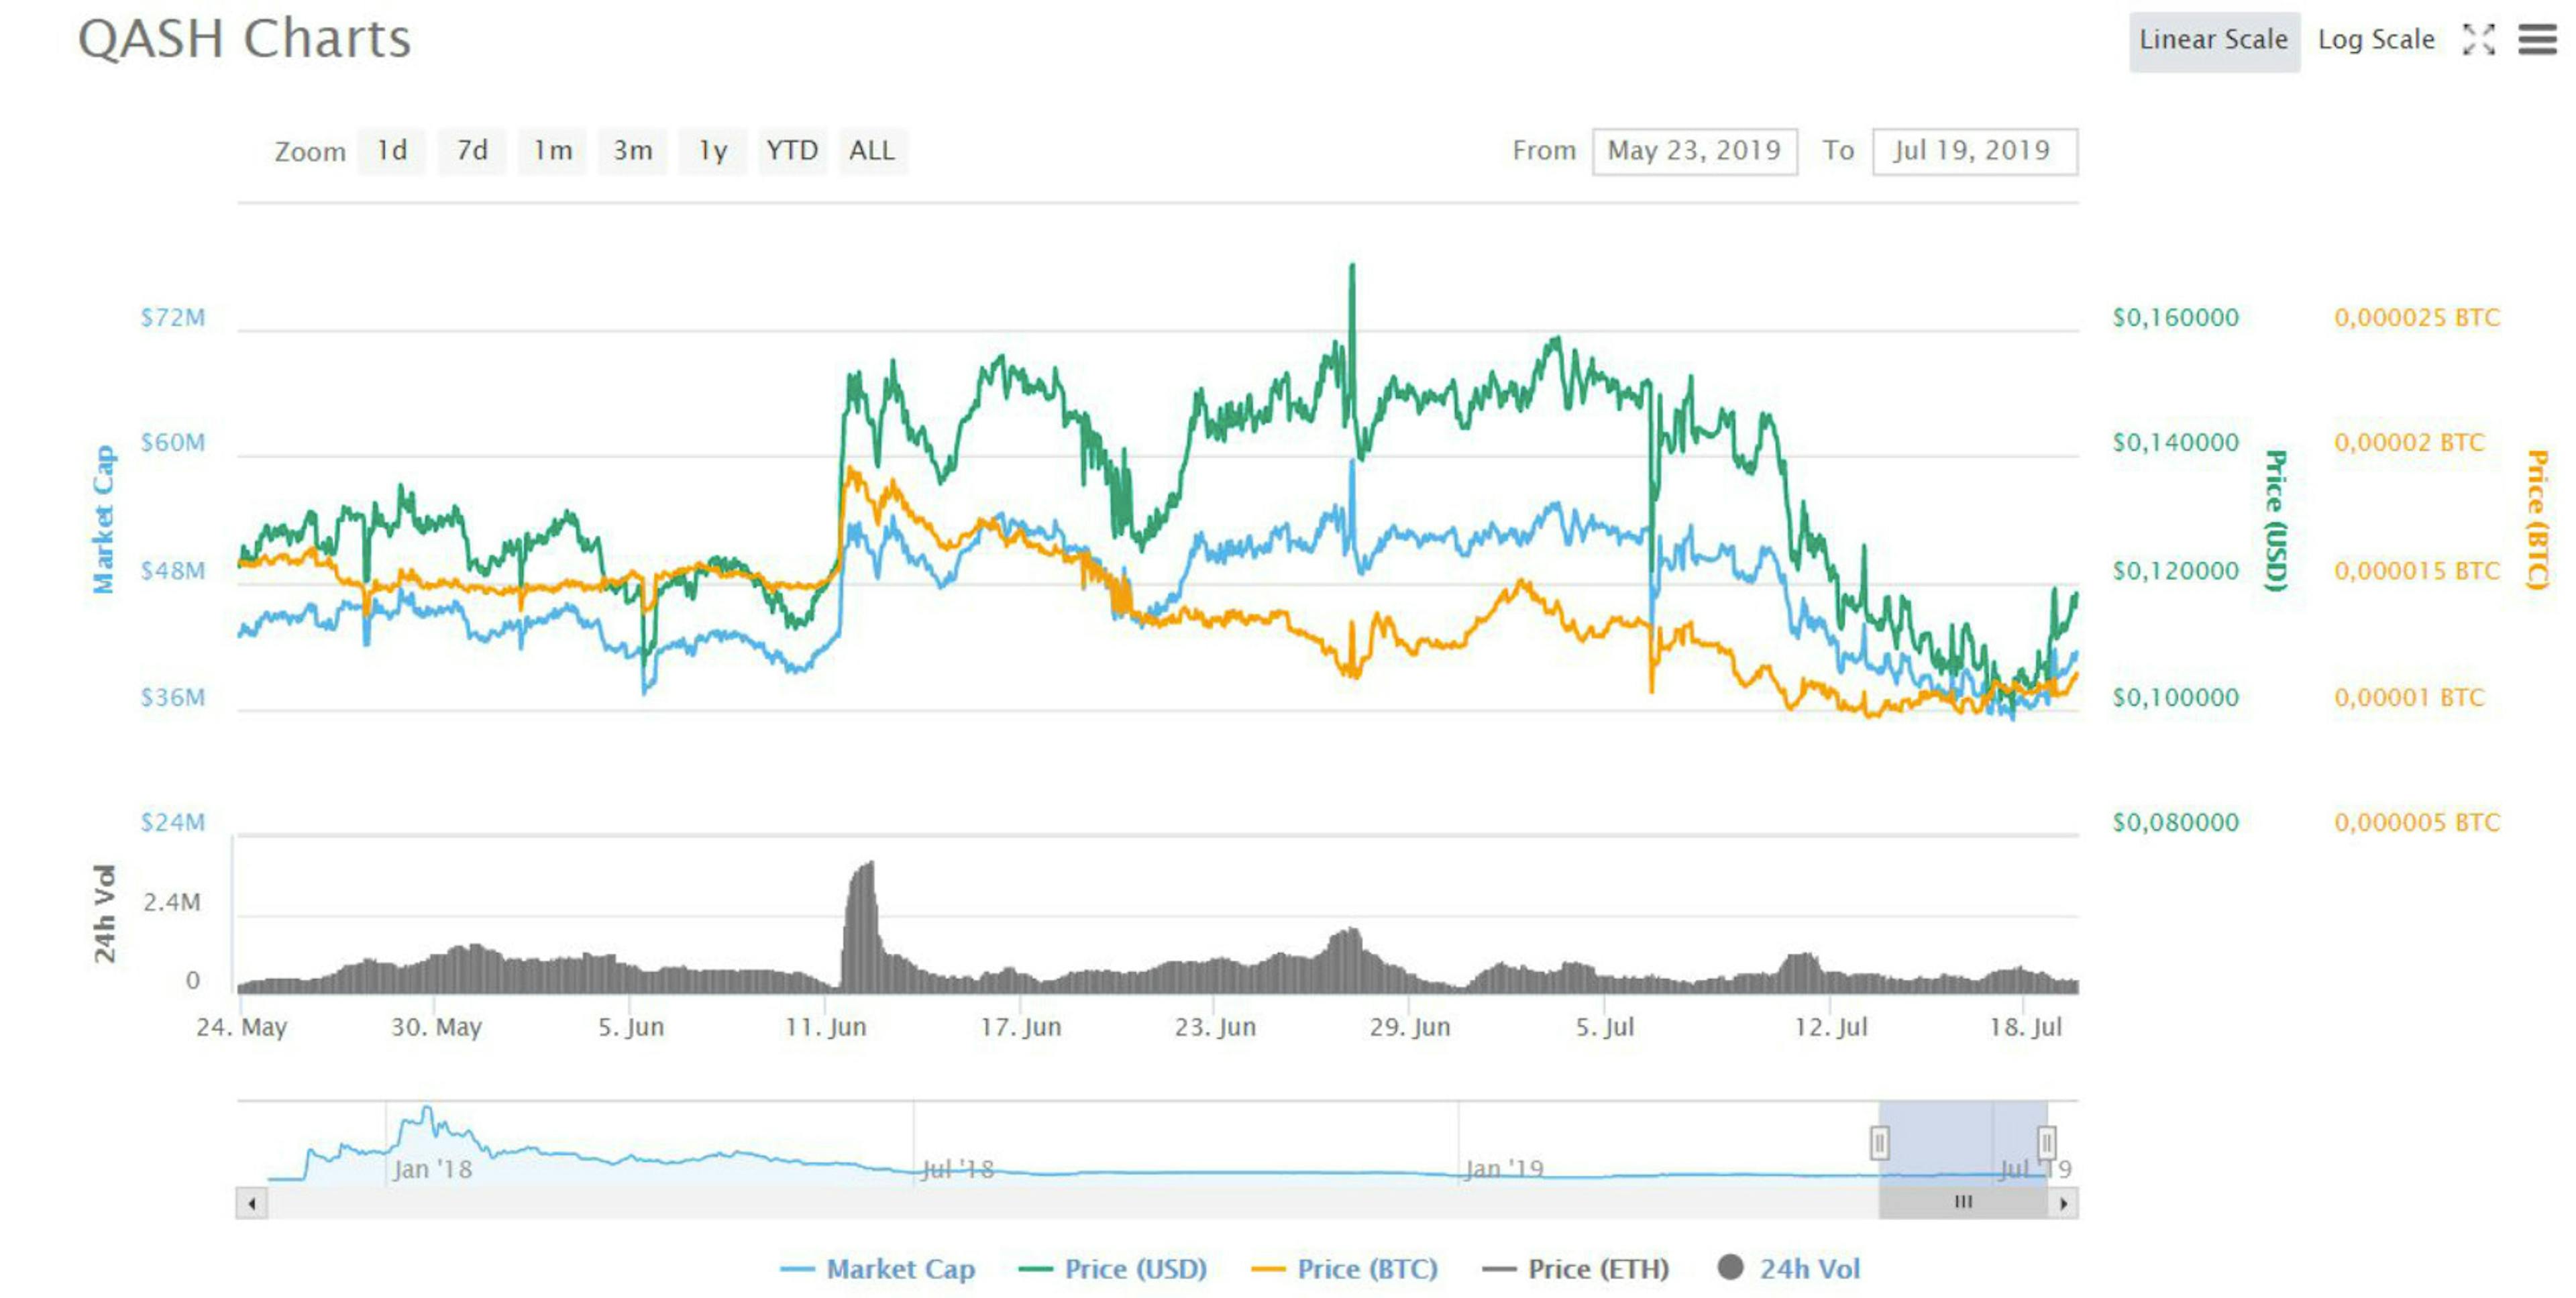Toggle Market Cap series in legend
Image resolution: width=2576 pixels, height=1298 pixels.
click(877, 1268)
